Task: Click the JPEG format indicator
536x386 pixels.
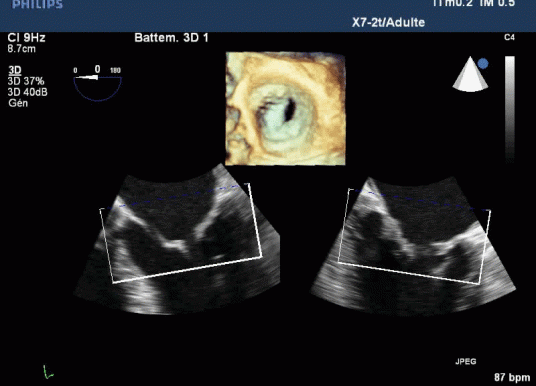Action: point(466,361)
